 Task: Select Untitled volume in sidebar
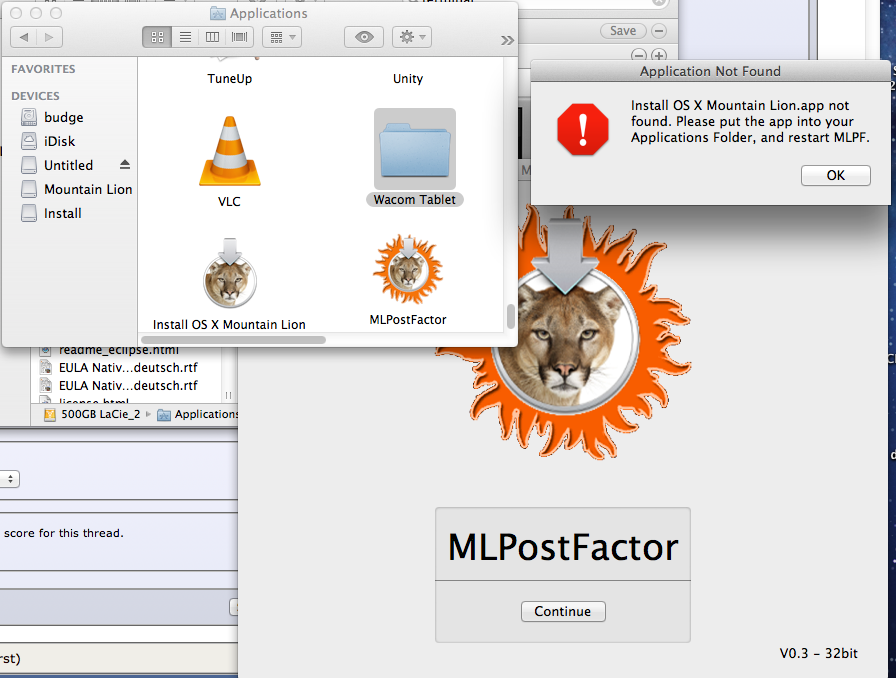point(68,165)
